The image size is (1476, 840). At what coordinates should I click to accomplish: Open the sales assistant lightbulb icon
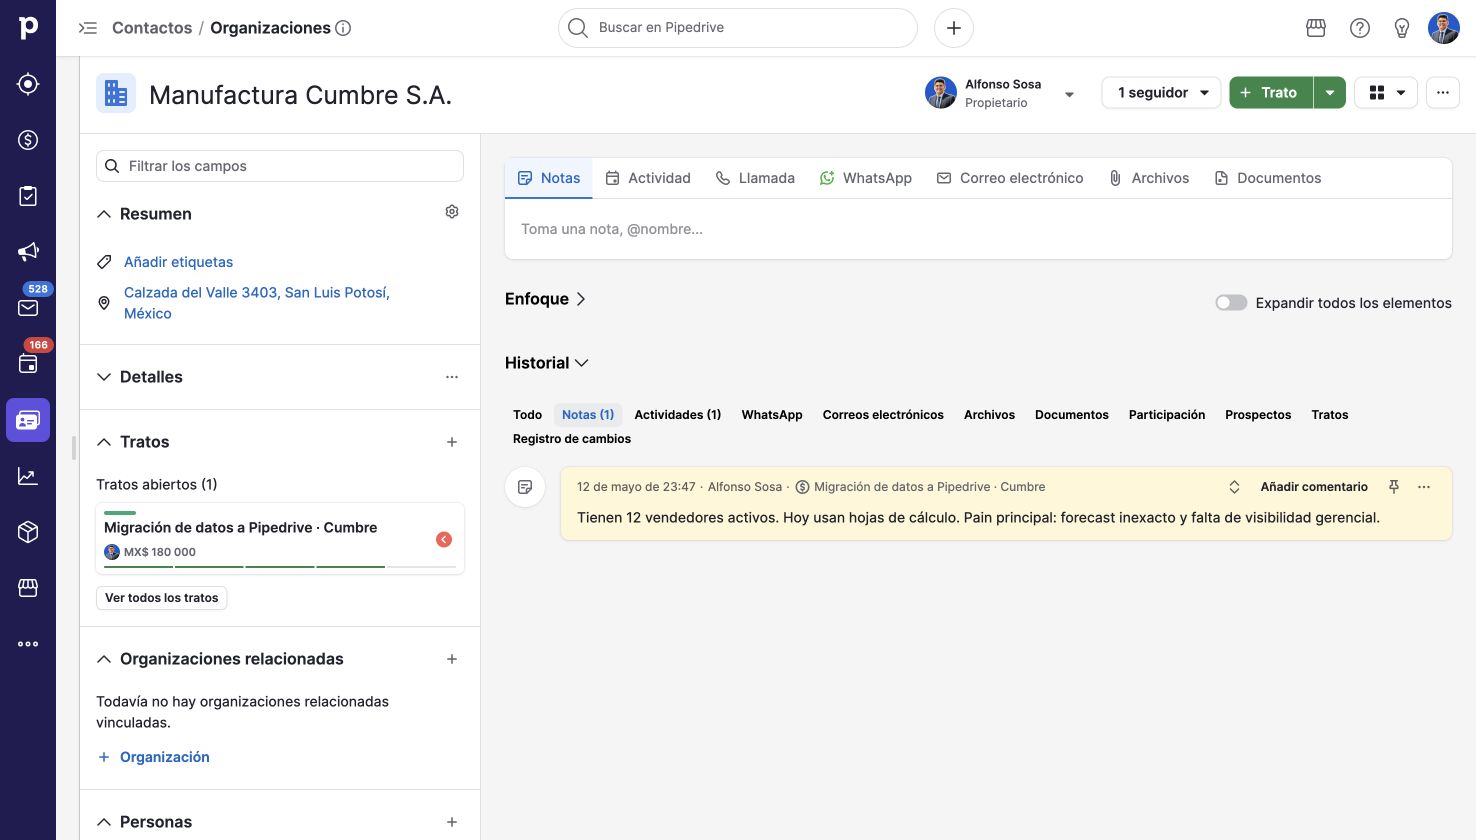tap(1402, 28)
